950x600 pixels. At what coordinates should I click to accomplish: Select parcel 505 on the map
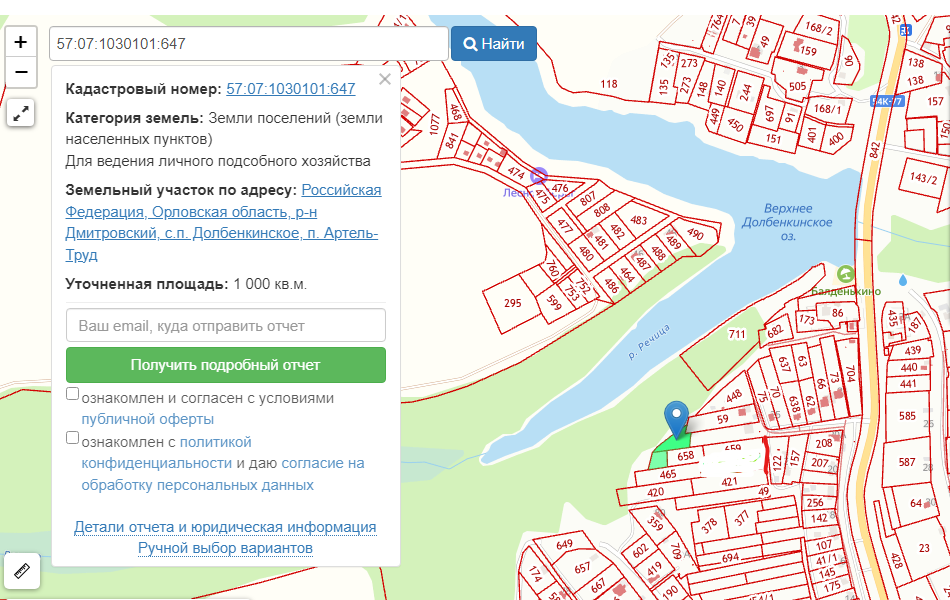pos(797,86)
